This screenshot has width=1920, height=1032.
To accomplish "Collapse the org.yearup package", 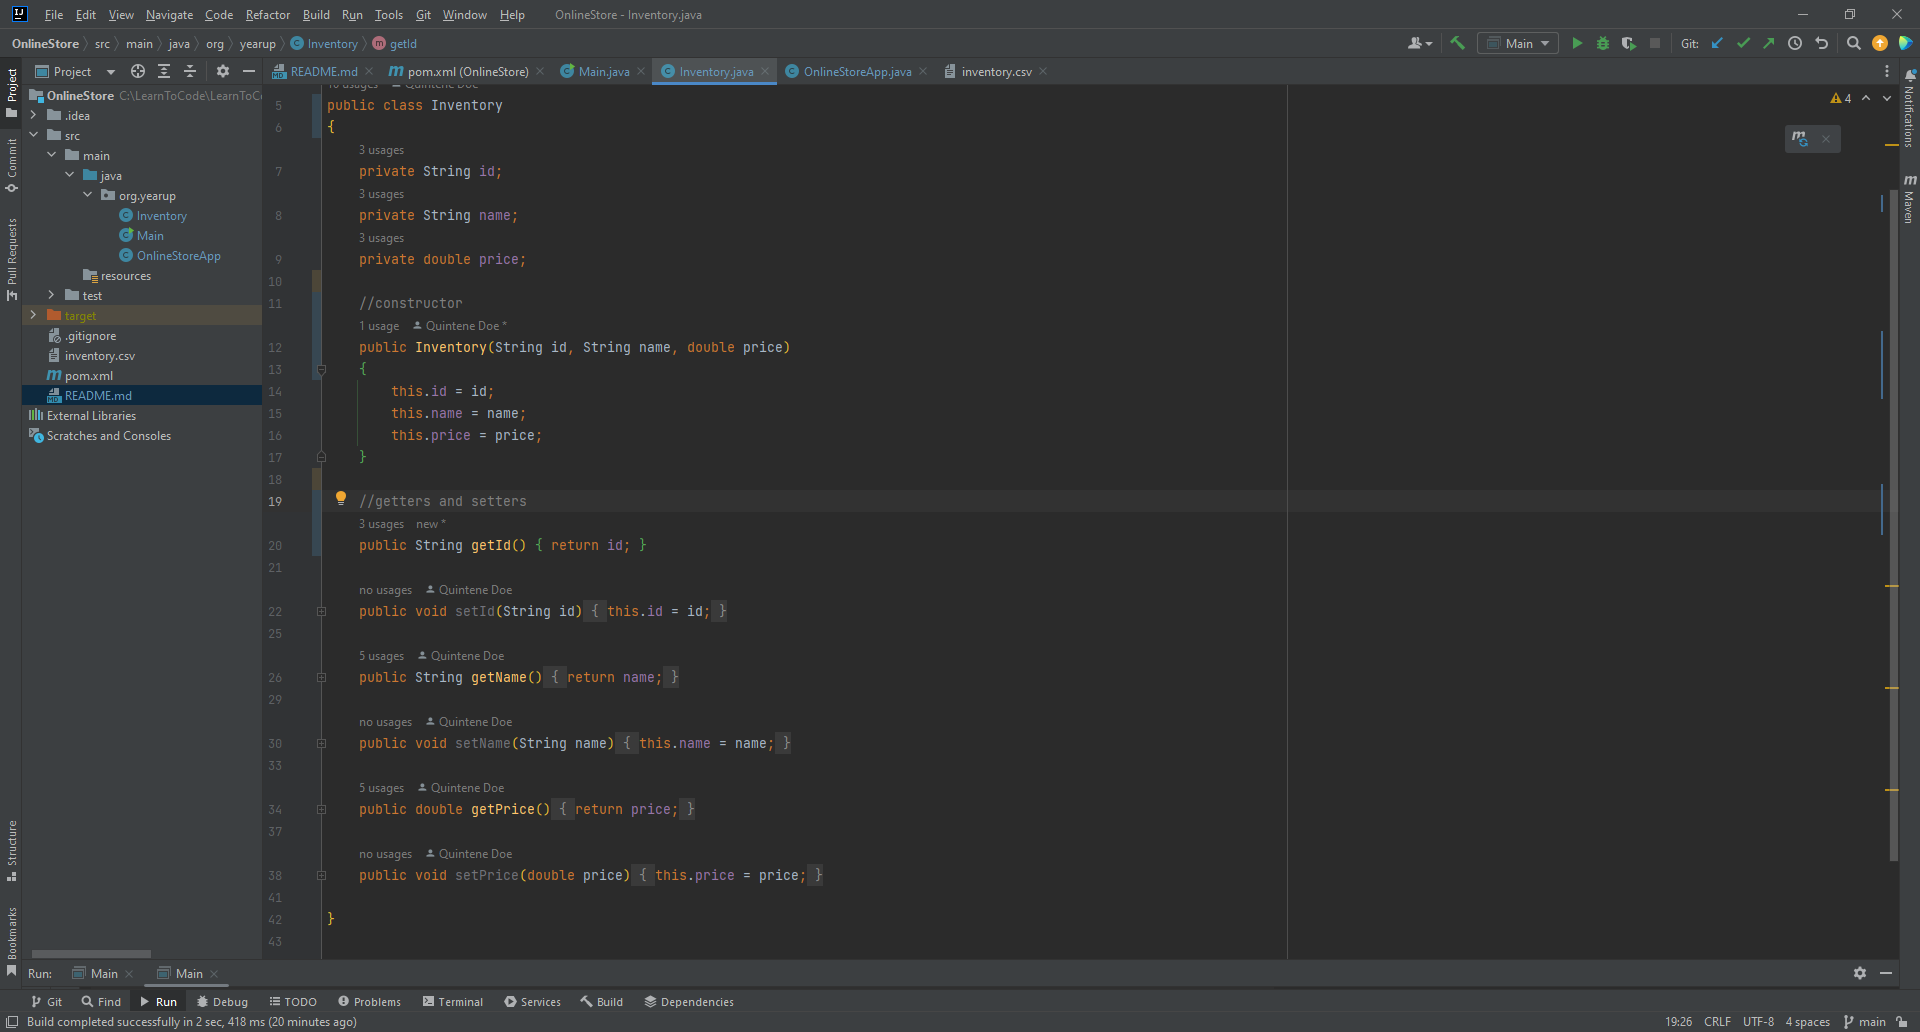I will (x=88, y=195).
